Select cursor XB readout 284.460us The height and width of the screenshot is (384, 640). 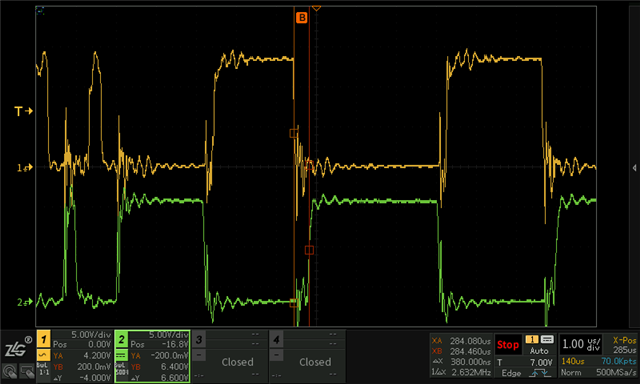coord(470,351)
